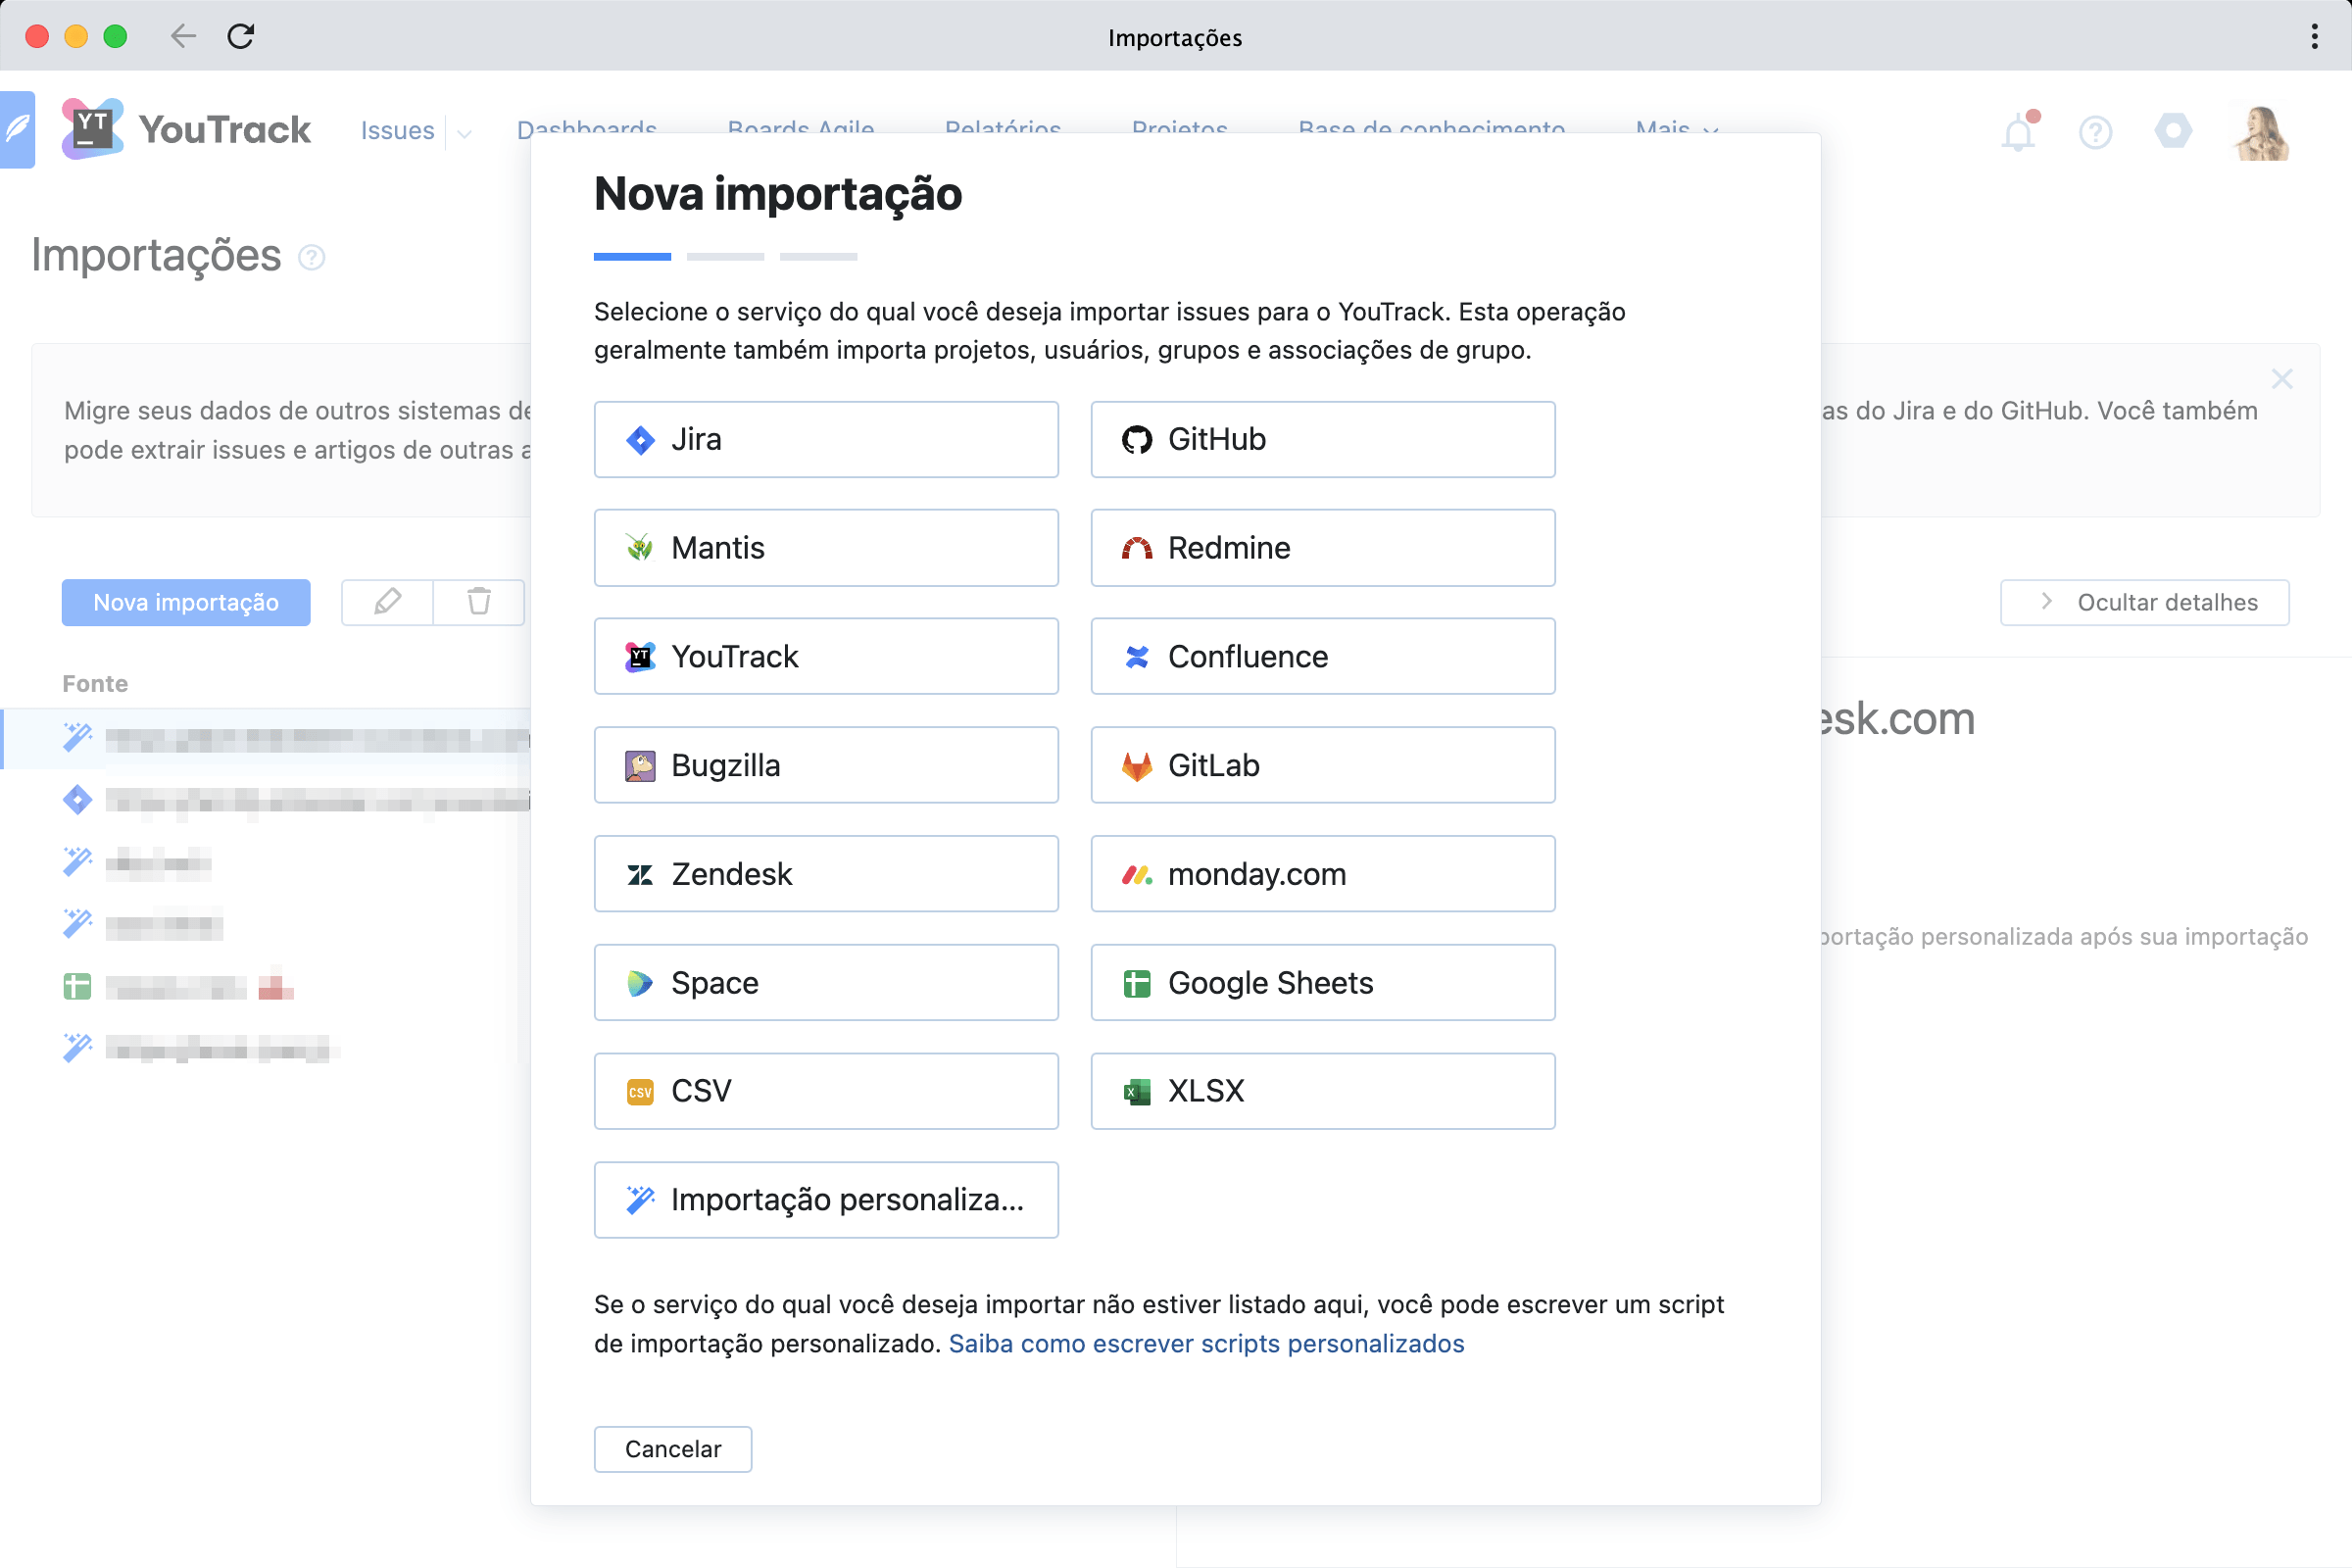Choose Redmine import option

pos(1322,548)
